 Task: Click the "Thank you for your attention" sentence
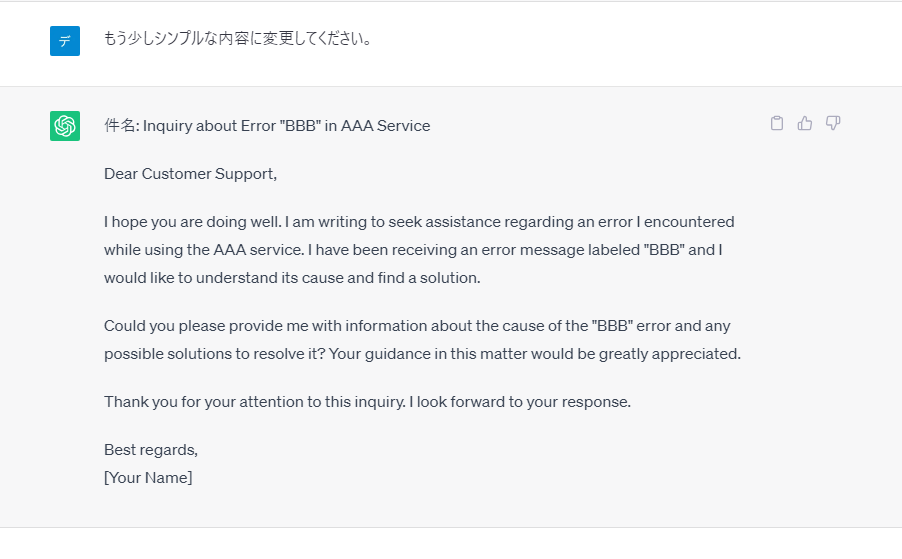[x=255, y=402]
